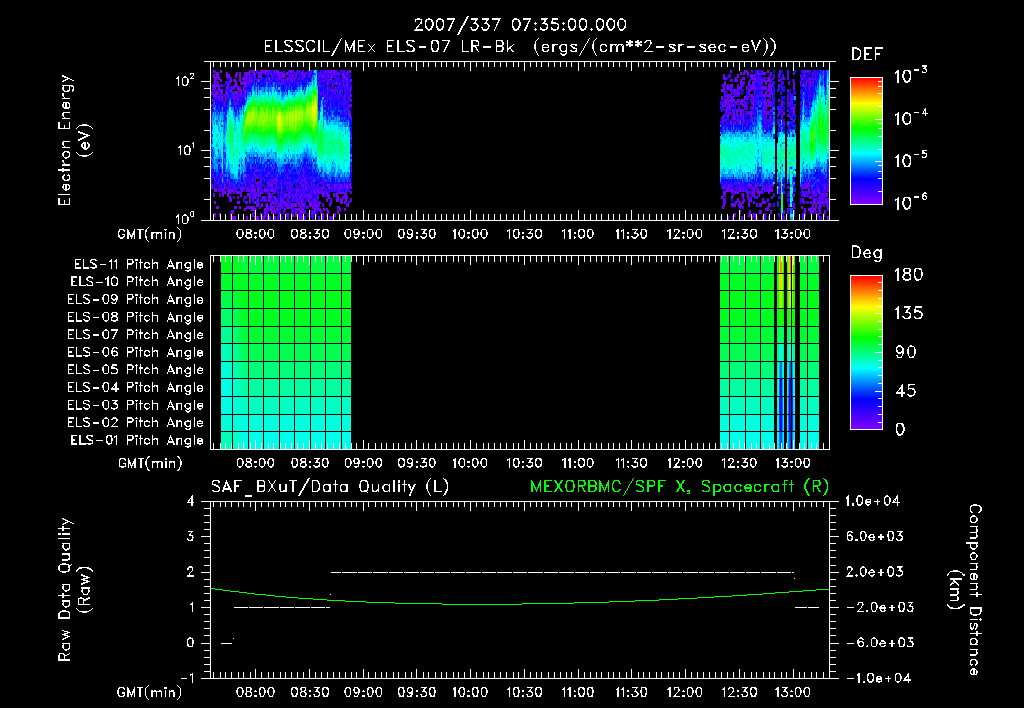Click the '1.0e+04' right axis value

(x=872, y=501)
